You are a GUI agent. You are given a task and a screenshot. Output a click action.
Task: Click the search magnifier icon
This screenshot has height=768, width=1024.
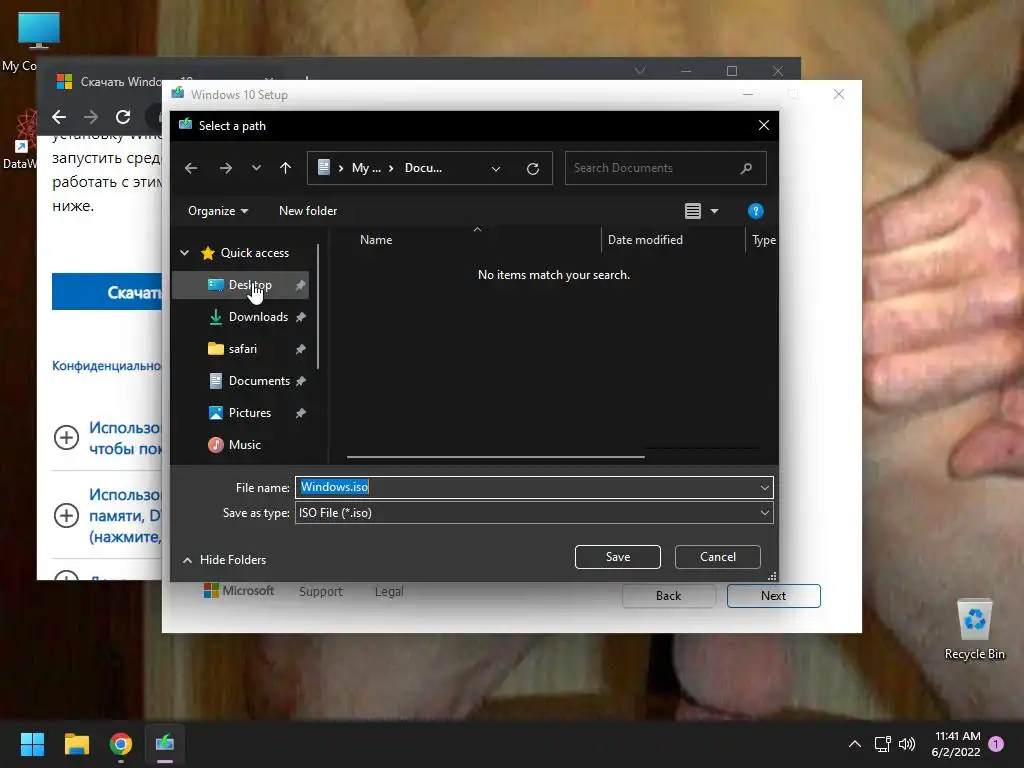(x=746, y=168)
